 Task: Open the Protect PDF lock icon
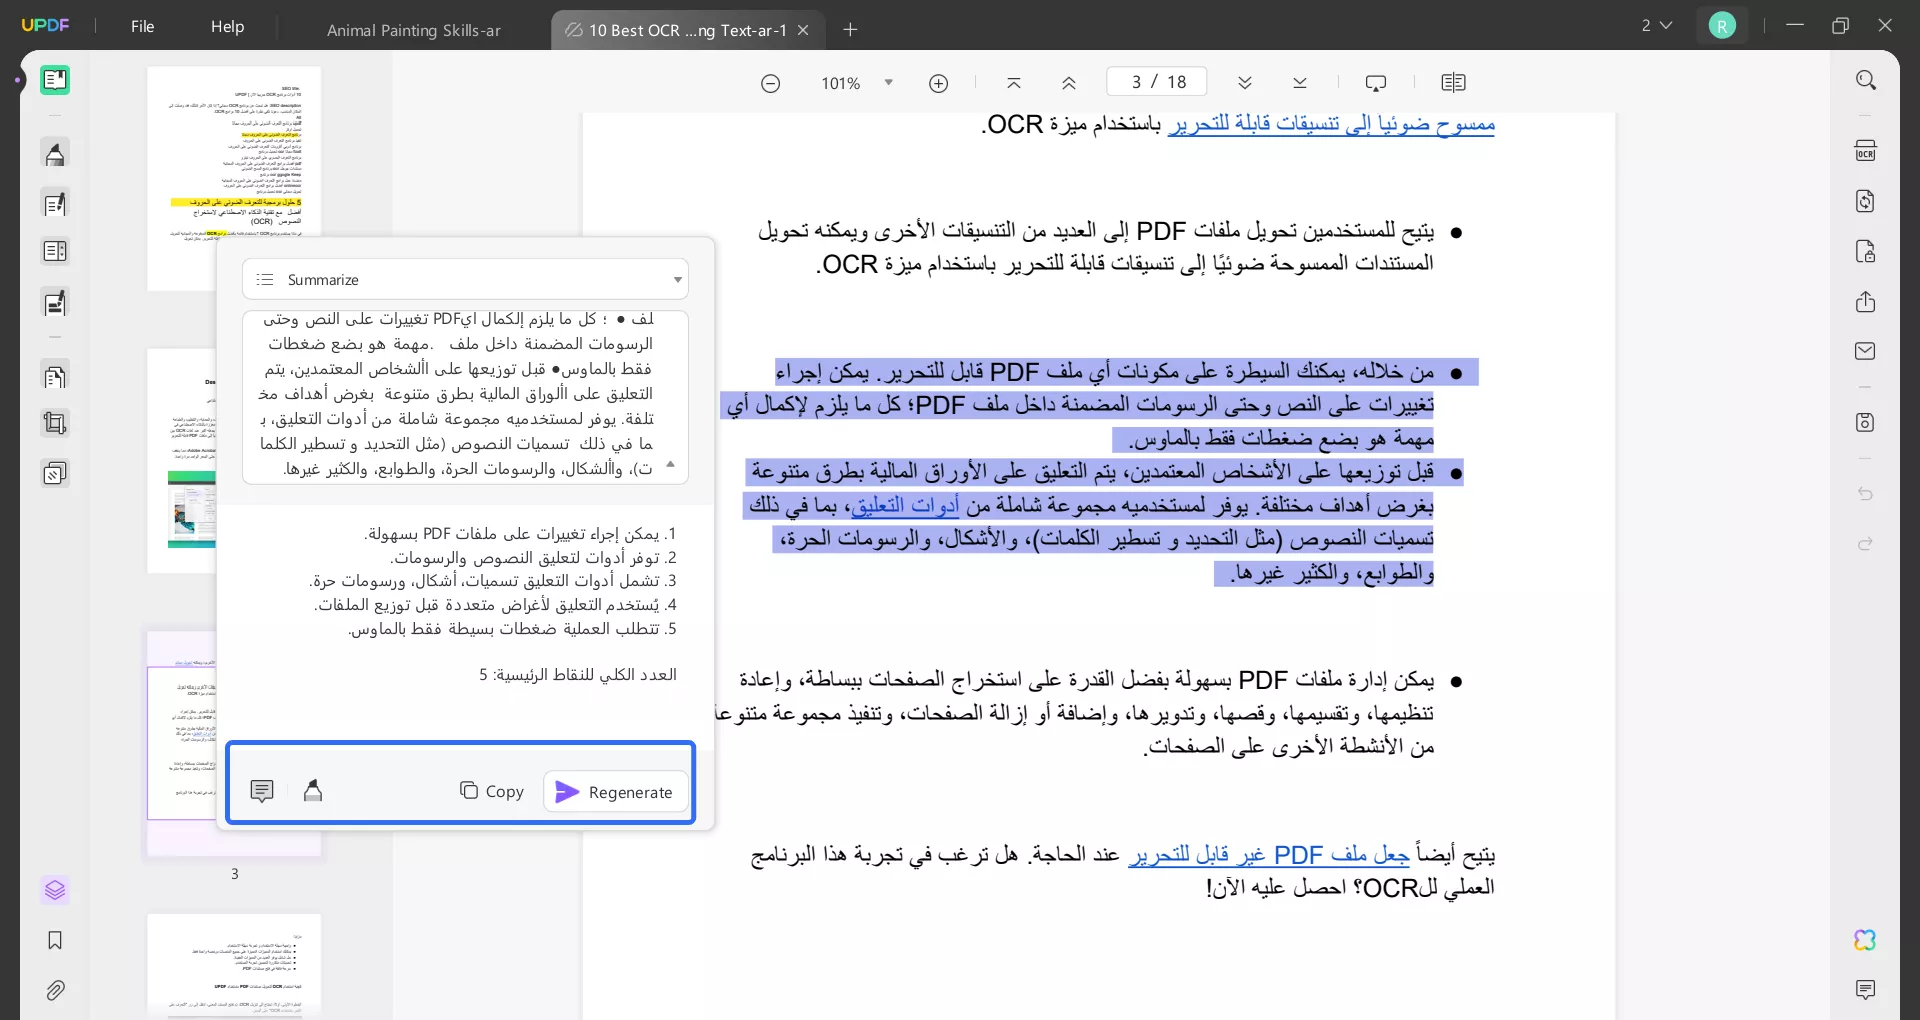(x=1866, y=251)
